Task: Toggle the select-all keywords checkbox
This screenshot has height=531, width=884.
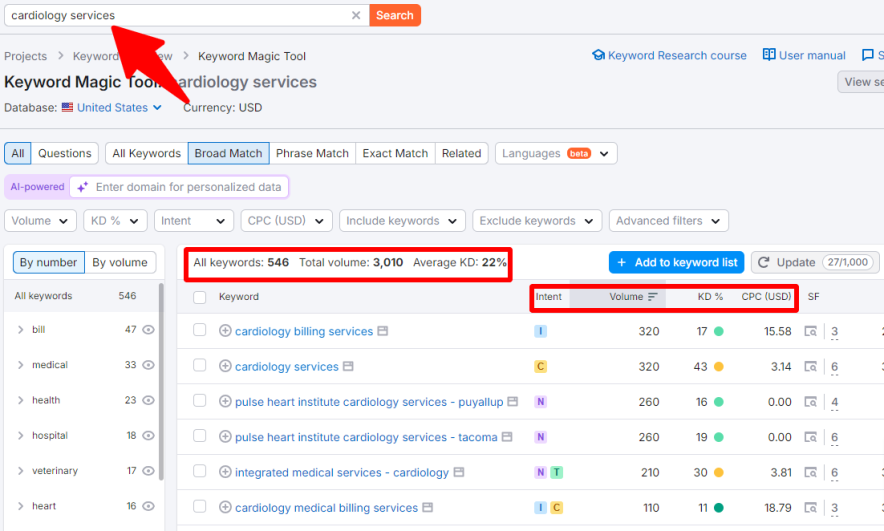Action: (200, 297)
